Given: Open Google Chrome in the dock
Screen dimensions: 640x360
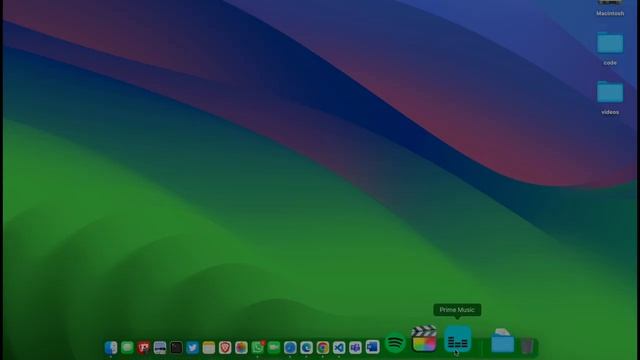Looking at the screenshot, I should click(323, 347).
